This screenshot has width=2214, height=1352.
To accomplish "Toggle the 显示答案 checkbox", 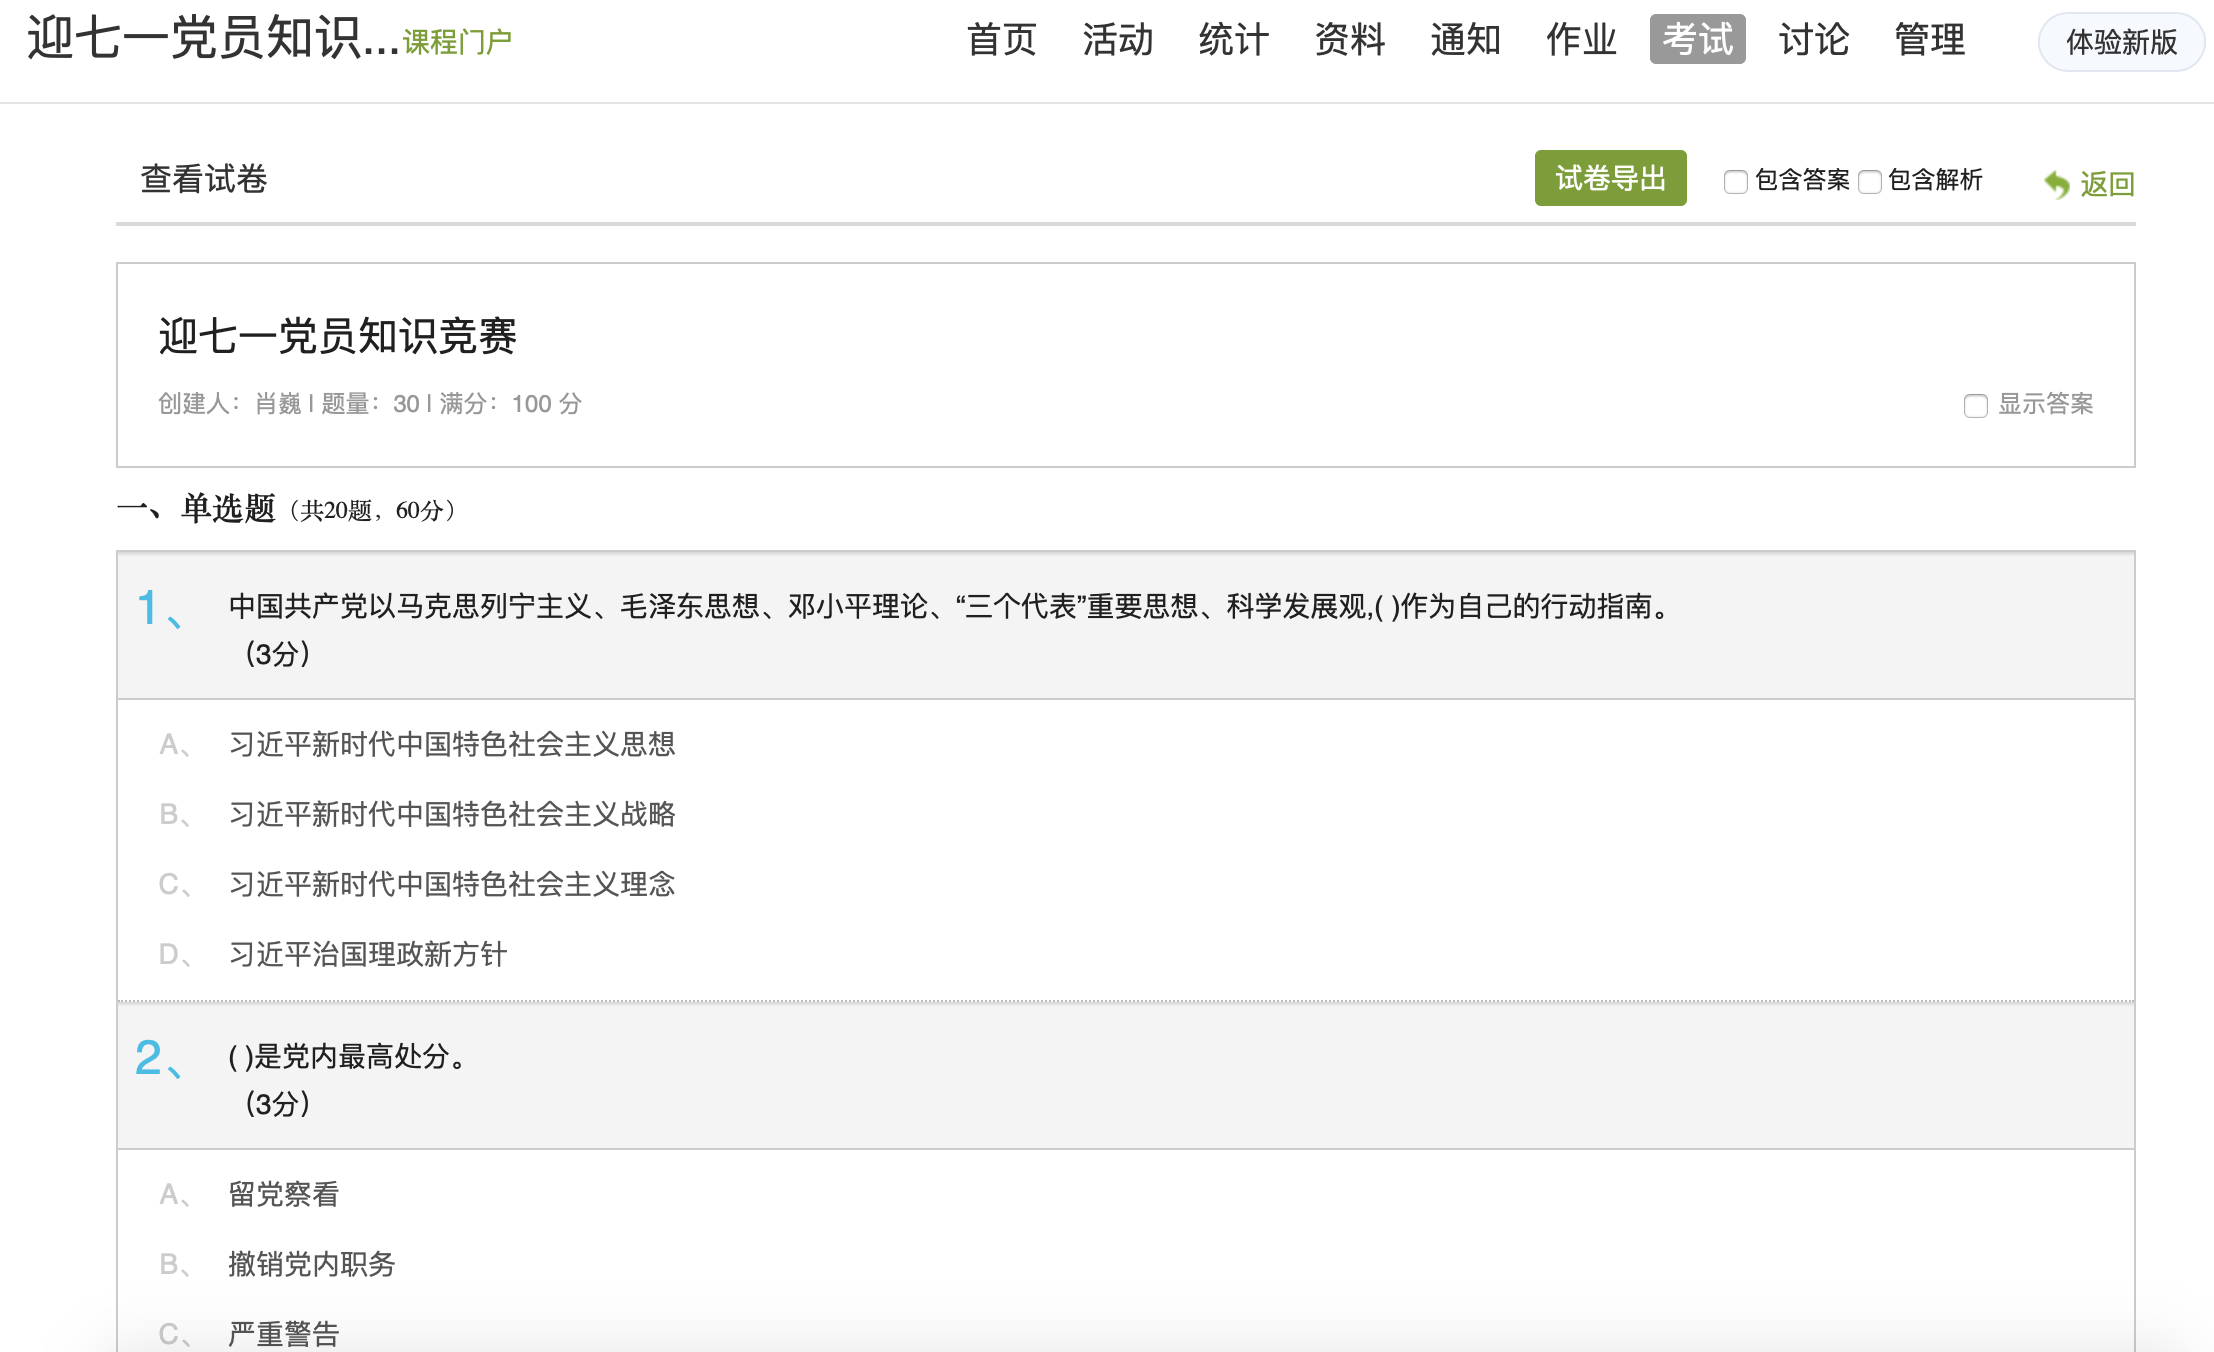I will pyautogui.click(x=1975, y=406).
